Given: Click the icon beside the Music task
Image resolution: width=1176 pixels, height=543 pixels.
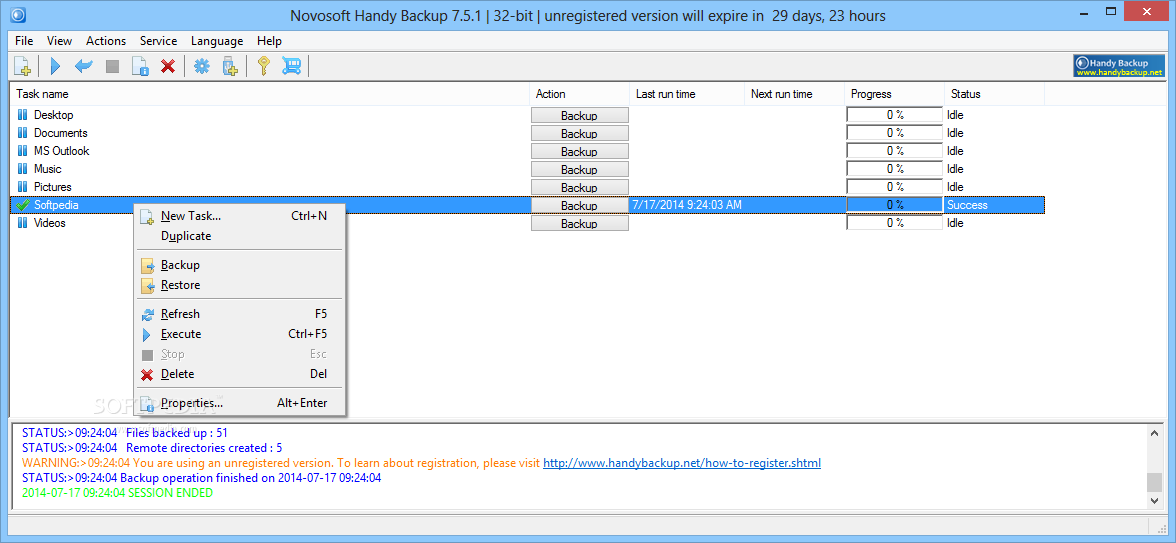Looking at the screenshot, I should point(22,169).
